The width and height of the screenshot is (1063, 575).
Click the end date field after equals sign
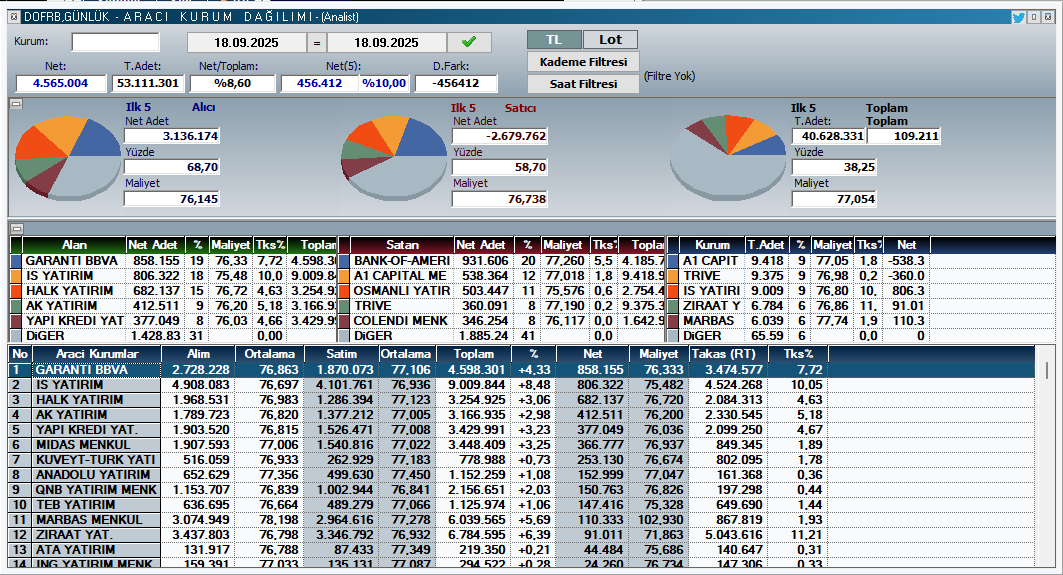(x=386, y=42)
